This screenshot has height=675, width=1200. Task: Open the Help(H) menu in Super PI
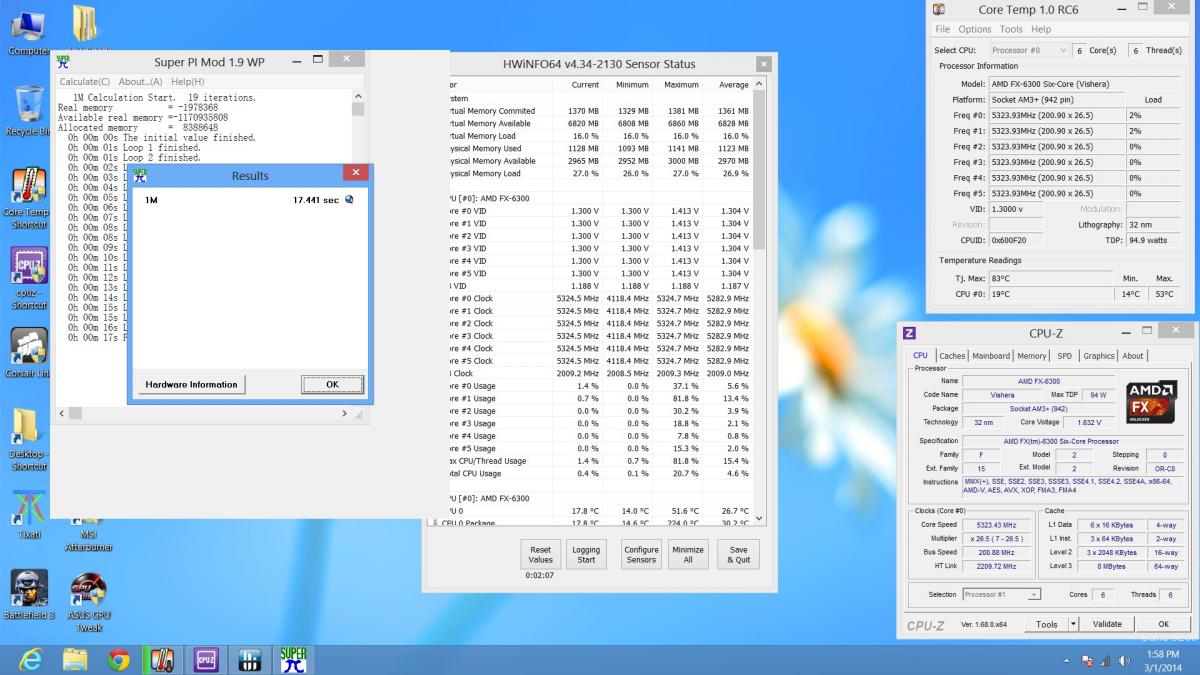[187, 82]
